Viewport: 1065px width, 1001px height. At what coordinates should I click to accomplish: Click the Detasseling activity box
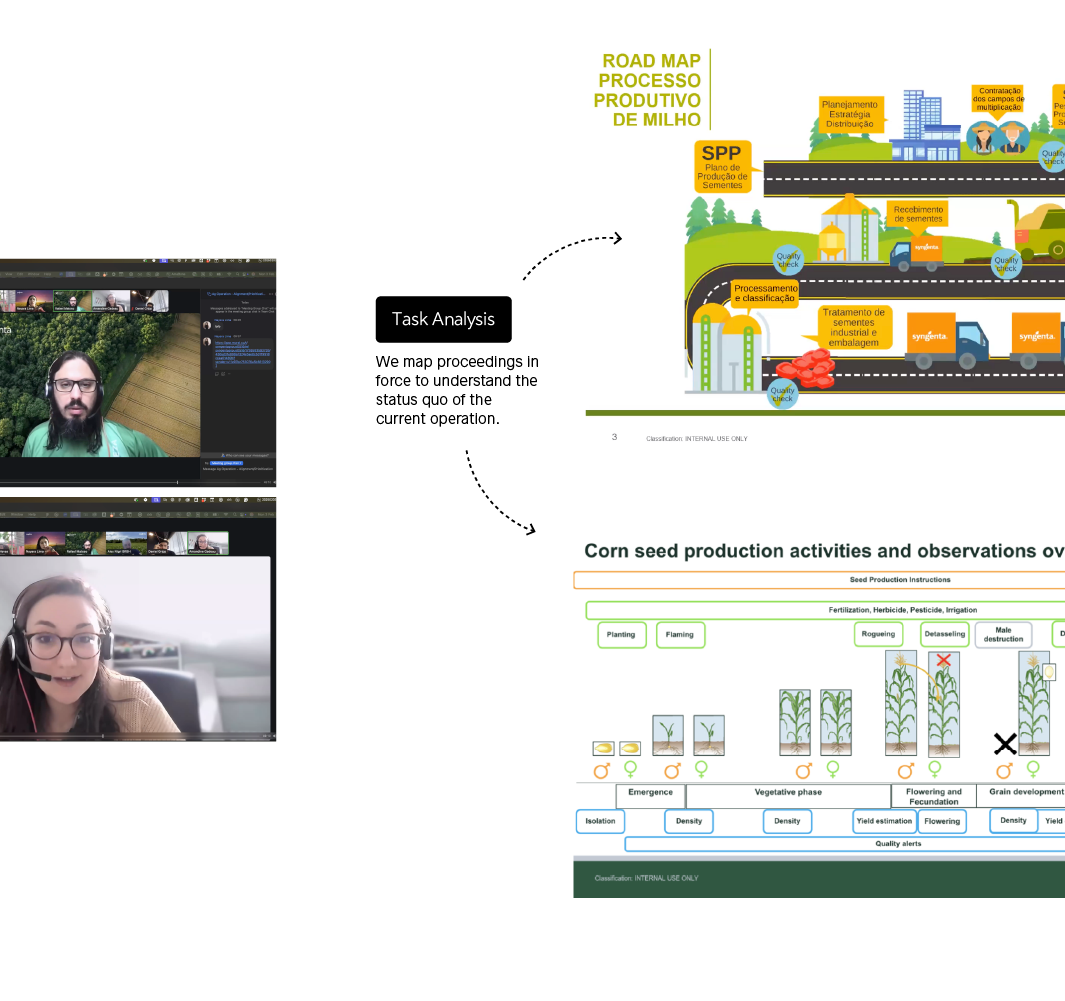(944, 635)
